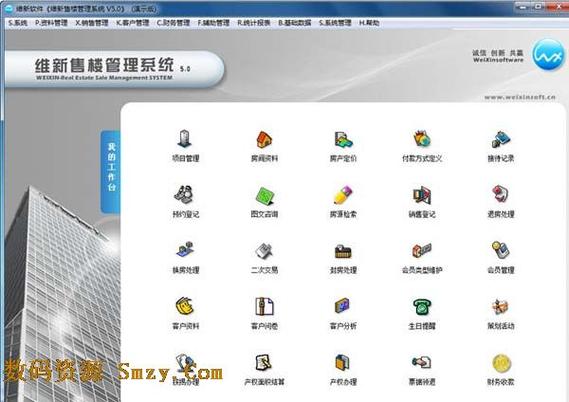
Task: Open the H.帮助 menu
Action: click(x=369, y=23)
